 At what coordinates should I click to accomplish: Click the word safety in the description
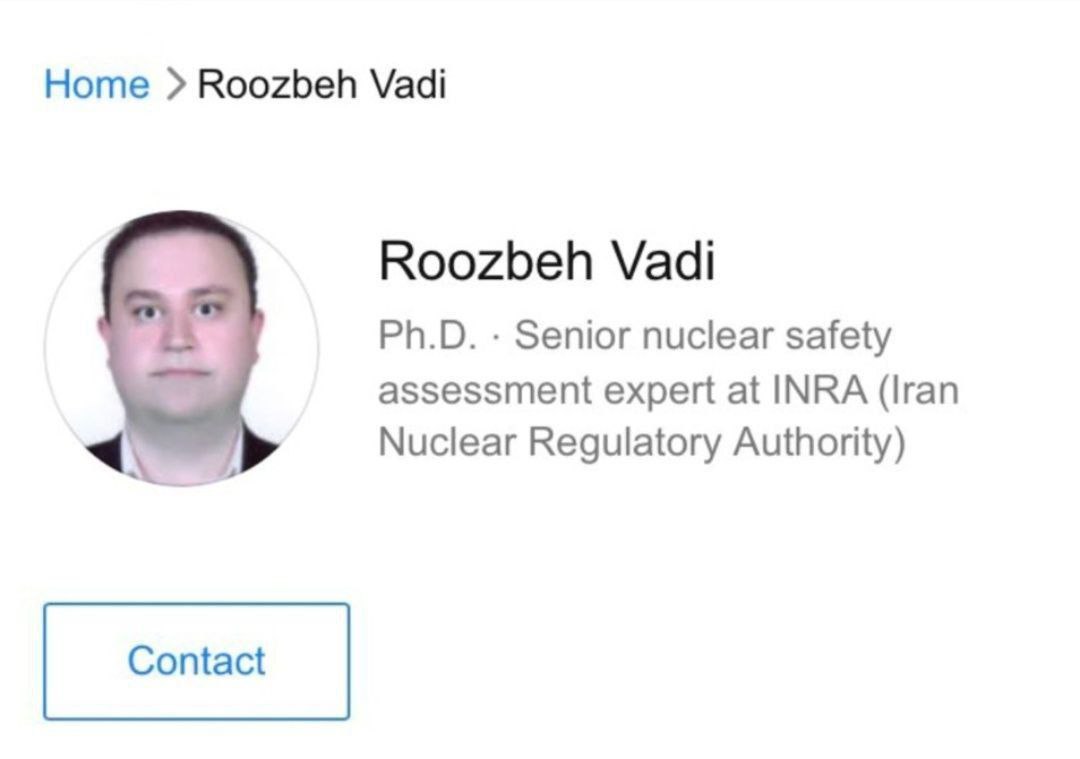coord(836,338)
